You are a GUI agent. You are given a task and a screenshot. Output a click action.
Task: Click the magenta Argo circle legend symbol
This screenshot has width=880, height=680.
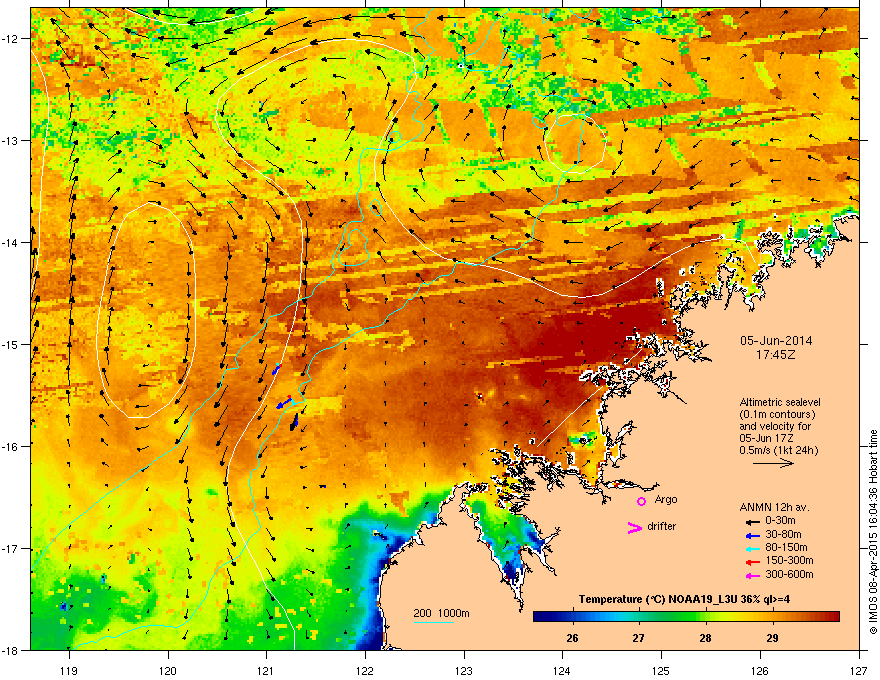(641, 501)
